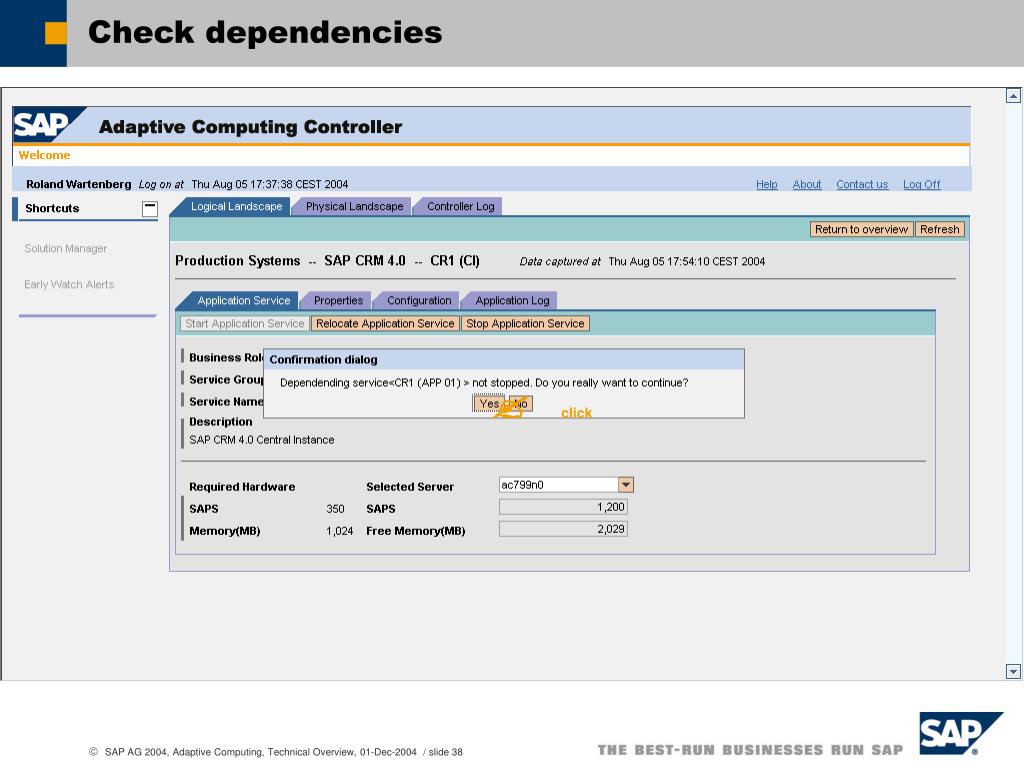
Task: Click the scrollbar down arrow
Action: tap(1013, 671)
